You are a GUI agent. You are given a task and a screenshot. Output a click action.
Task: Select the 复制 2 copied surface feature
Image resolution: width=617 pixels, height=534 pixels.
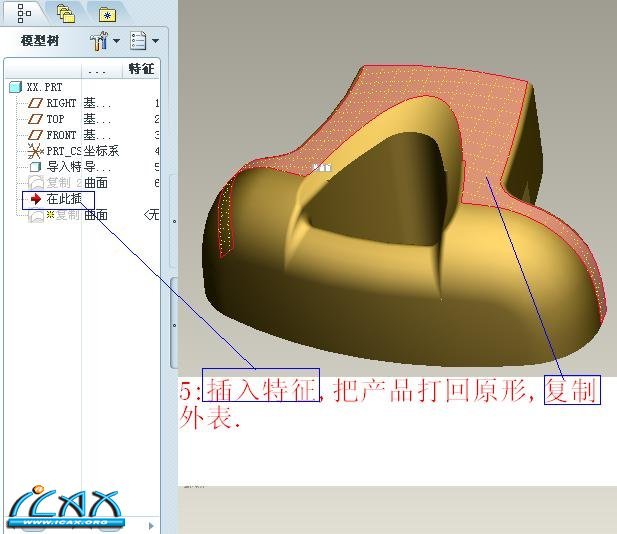[x=56, y=183]
